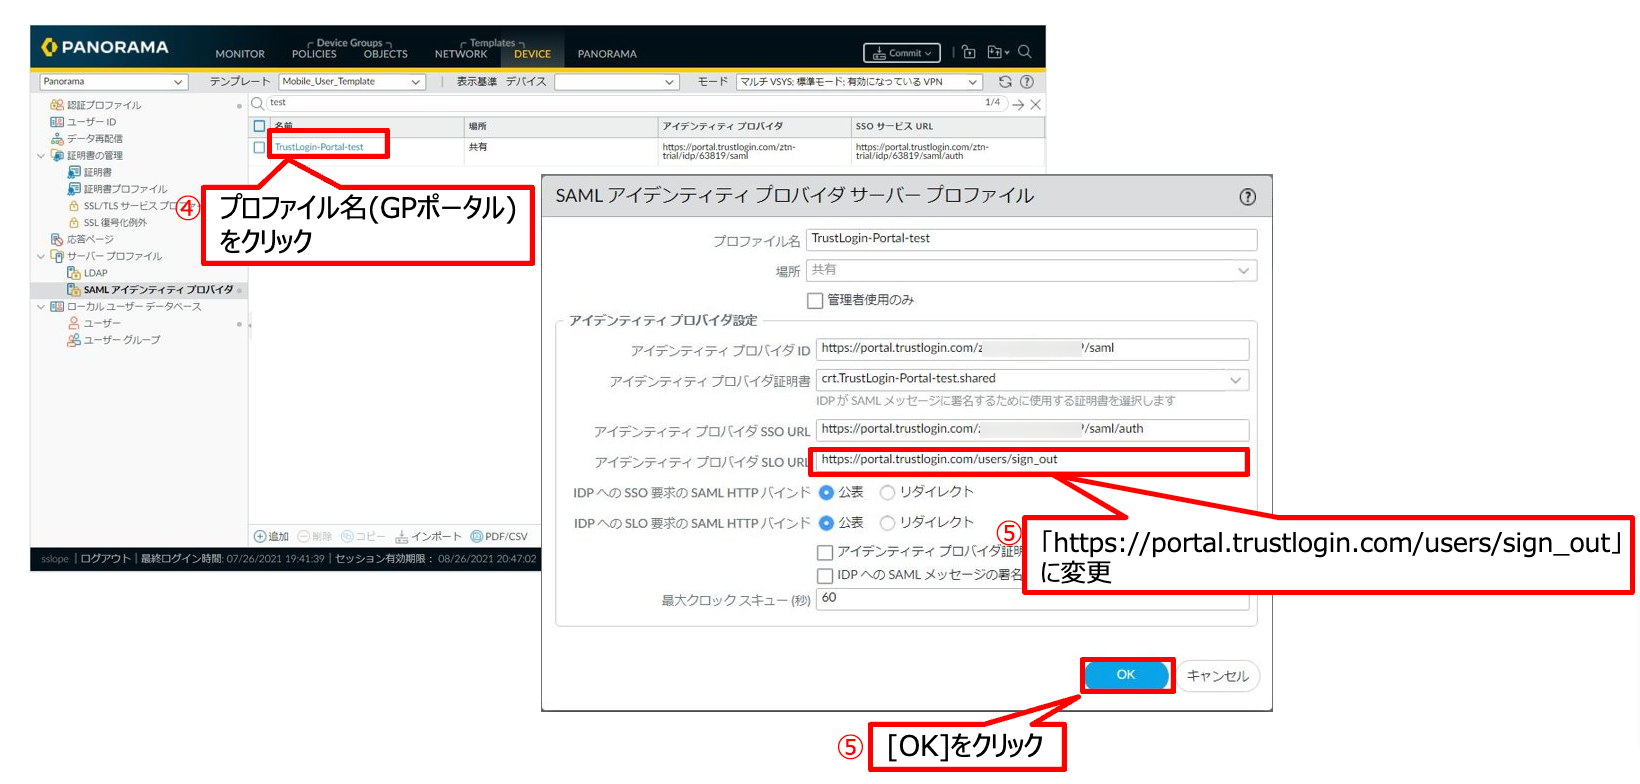This screenshot has width=1640, height=784.
Task: Select SAML アイデンティティ プロバイダ in the sidebar
Action: (x=157, y=290)
